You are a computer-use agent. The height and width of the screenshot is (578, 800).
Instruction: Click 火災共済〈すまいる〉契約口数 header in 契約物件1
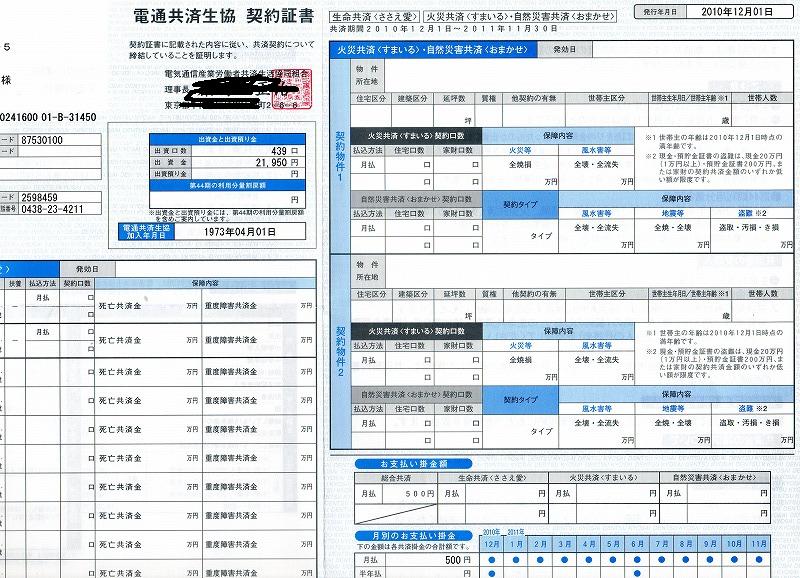pyautogui.click(x=416, y=136)
